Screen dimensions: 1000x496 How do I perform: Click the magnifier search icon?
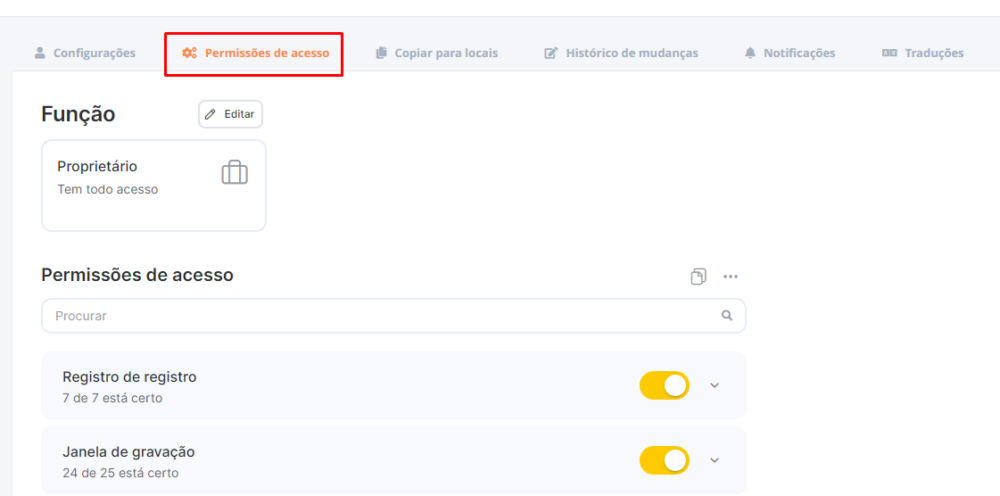726,315
